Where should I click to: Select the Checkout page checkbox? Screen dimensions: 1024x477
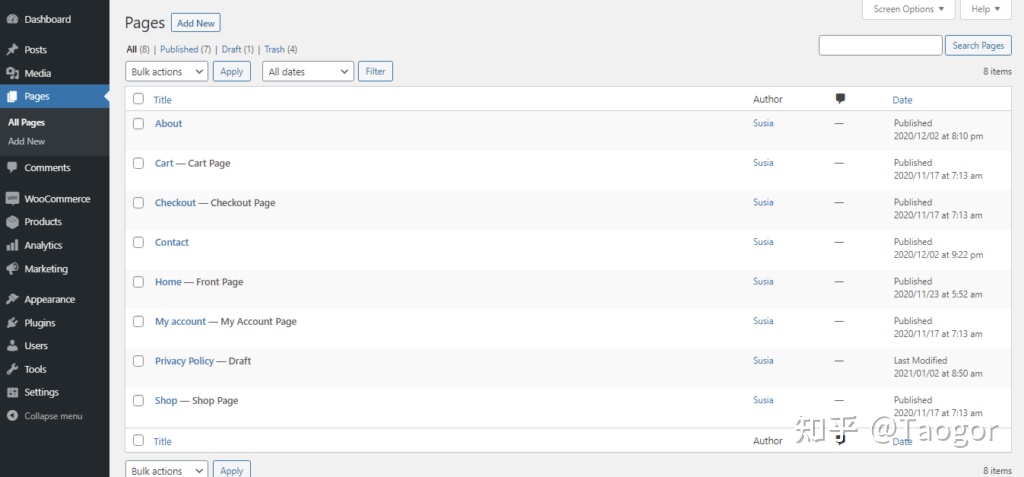coord(138,203)
